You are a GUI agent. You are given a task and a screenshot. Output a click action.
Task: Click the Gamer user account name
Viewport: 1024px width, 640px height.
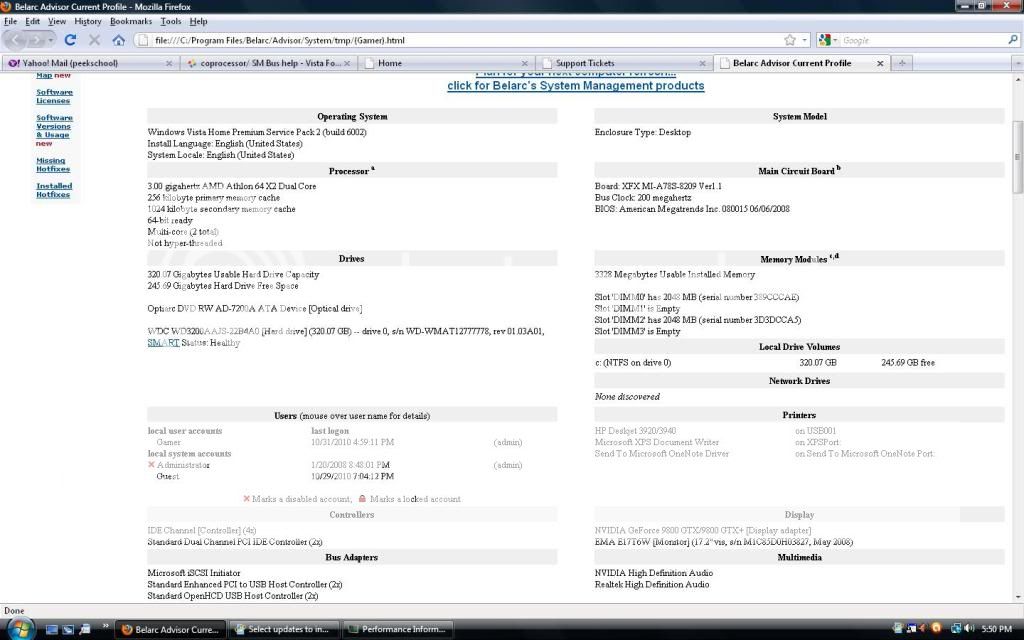168,442
